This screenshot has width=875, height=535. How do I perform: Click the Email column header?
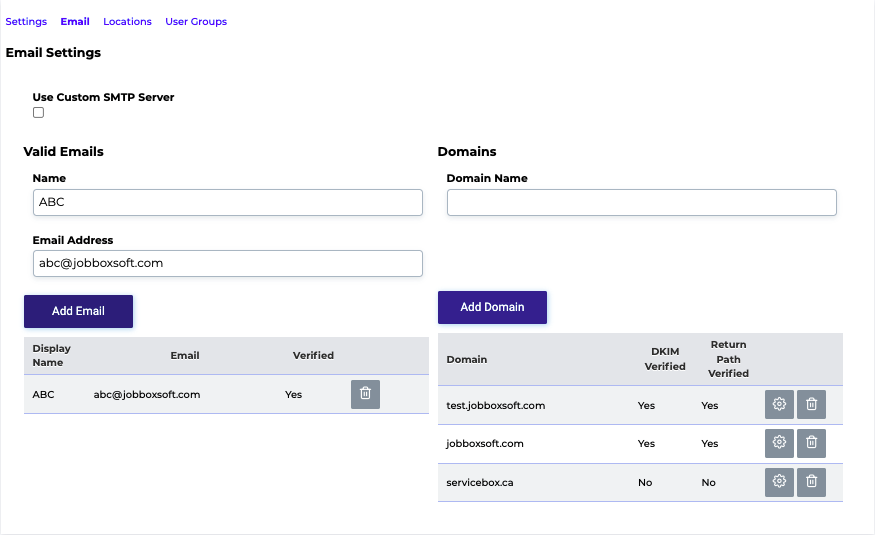pos(185,355)
